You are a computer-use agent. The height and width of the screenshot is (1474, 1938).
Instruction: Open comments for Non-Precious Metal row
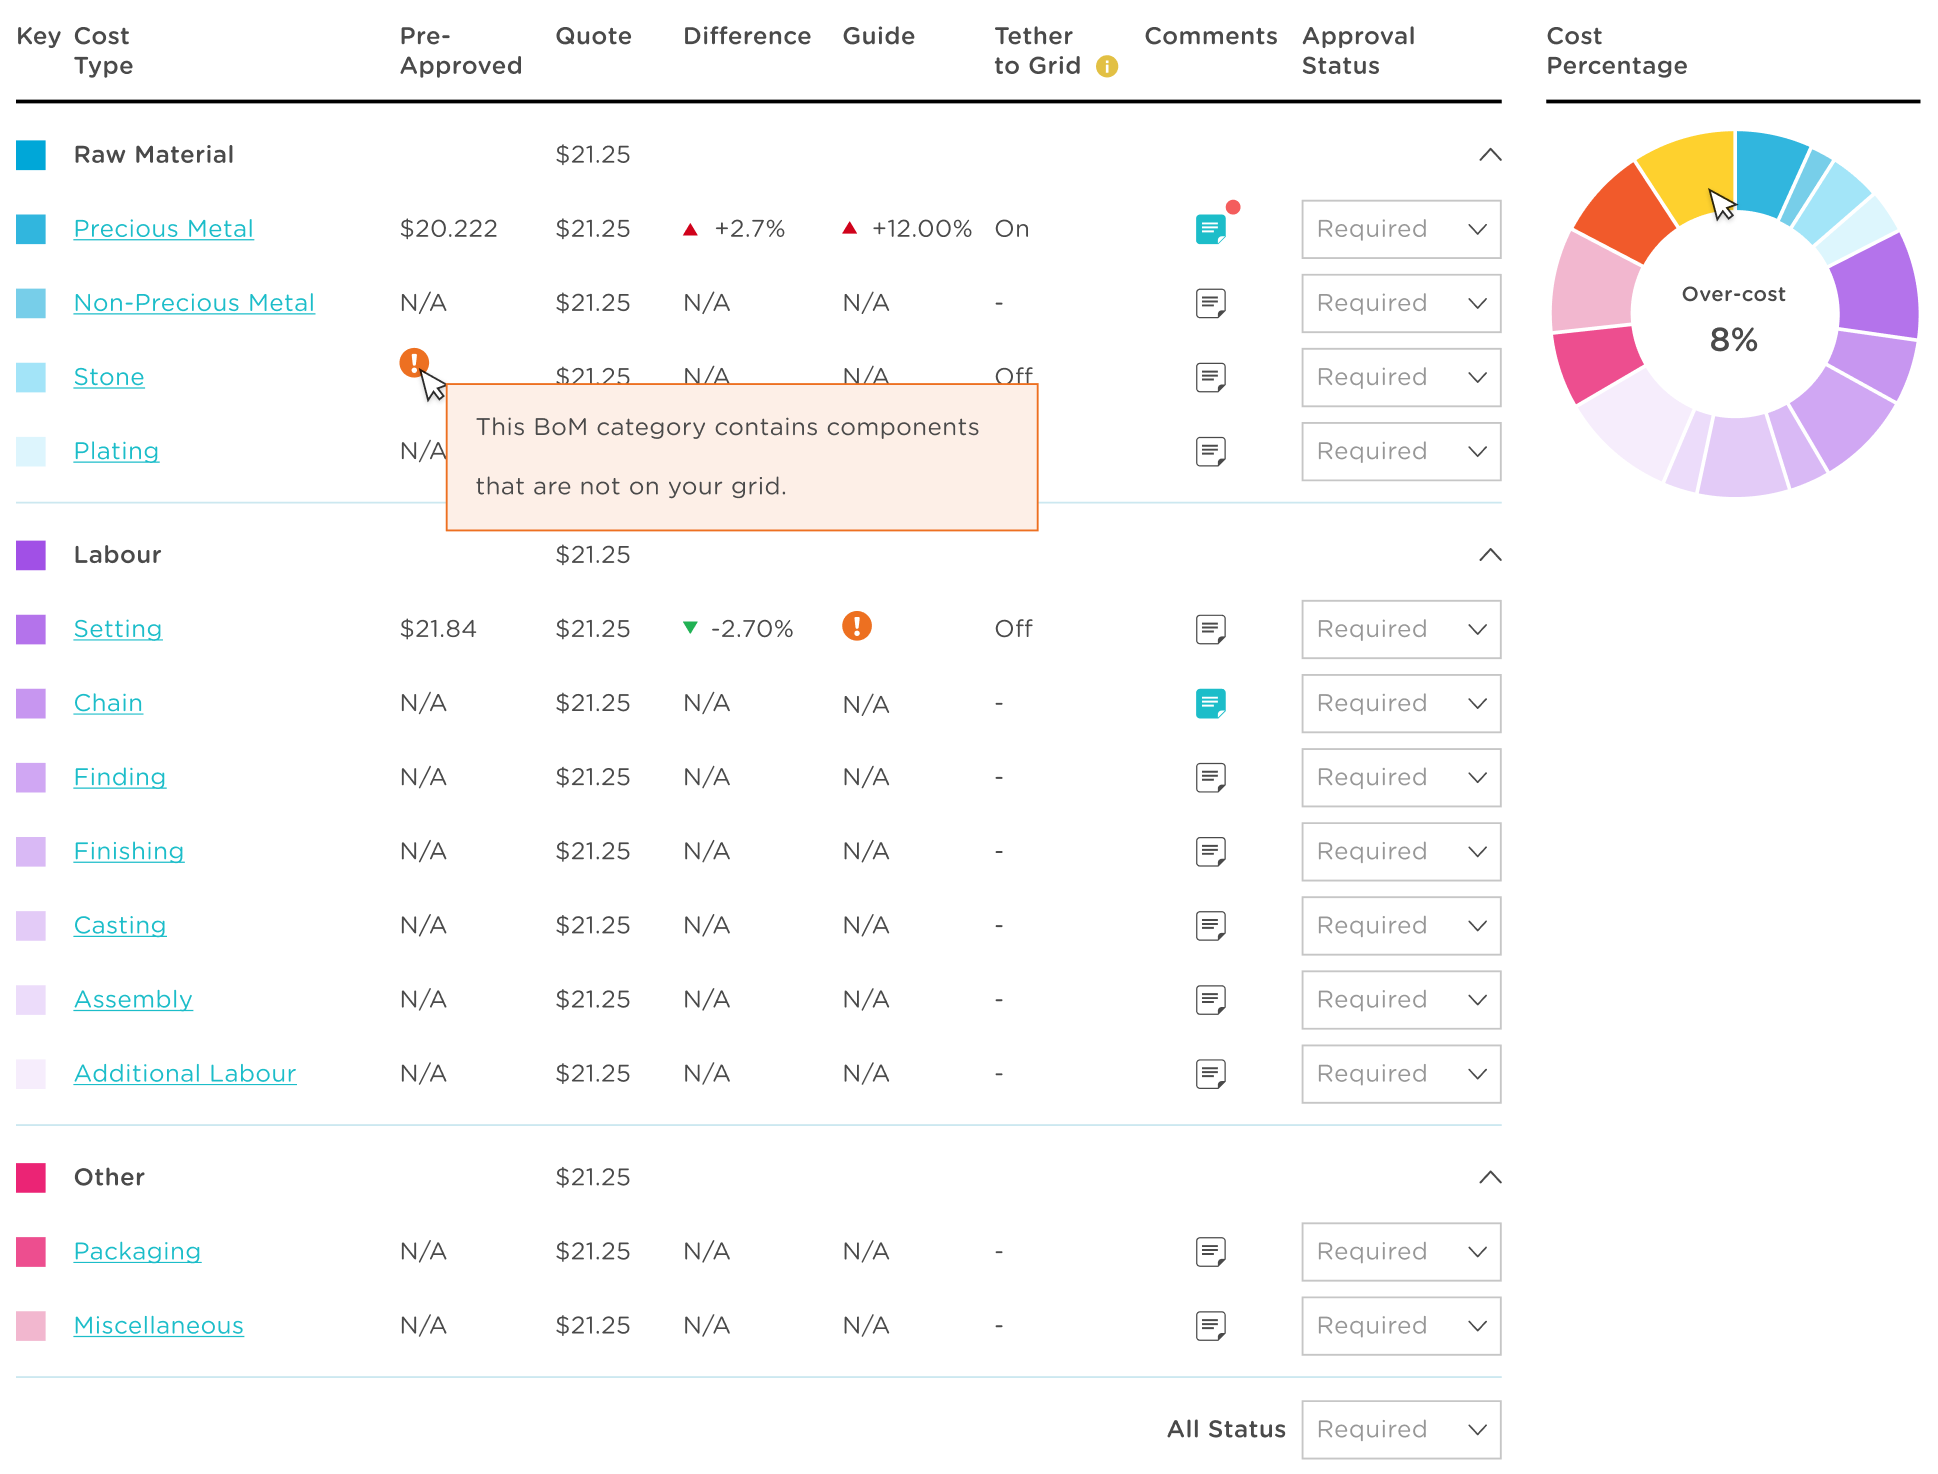(1210, 303)
